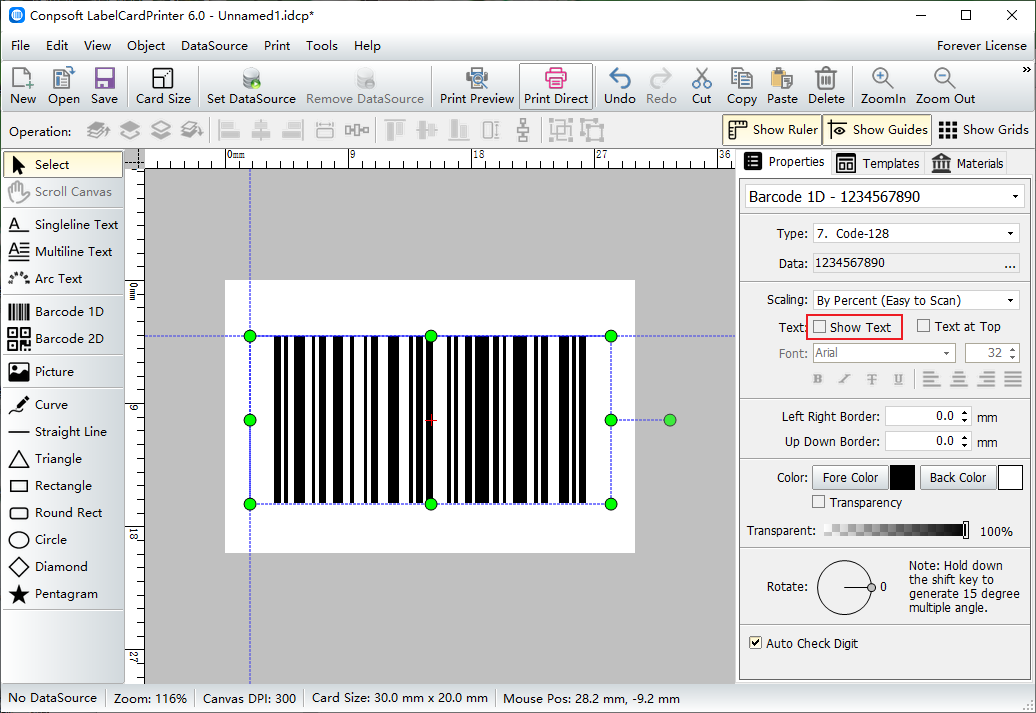The image size is (1036, 713).
Task: Pick the Arc Text tool
Action: pyautogui.click(x=63, y=279)
